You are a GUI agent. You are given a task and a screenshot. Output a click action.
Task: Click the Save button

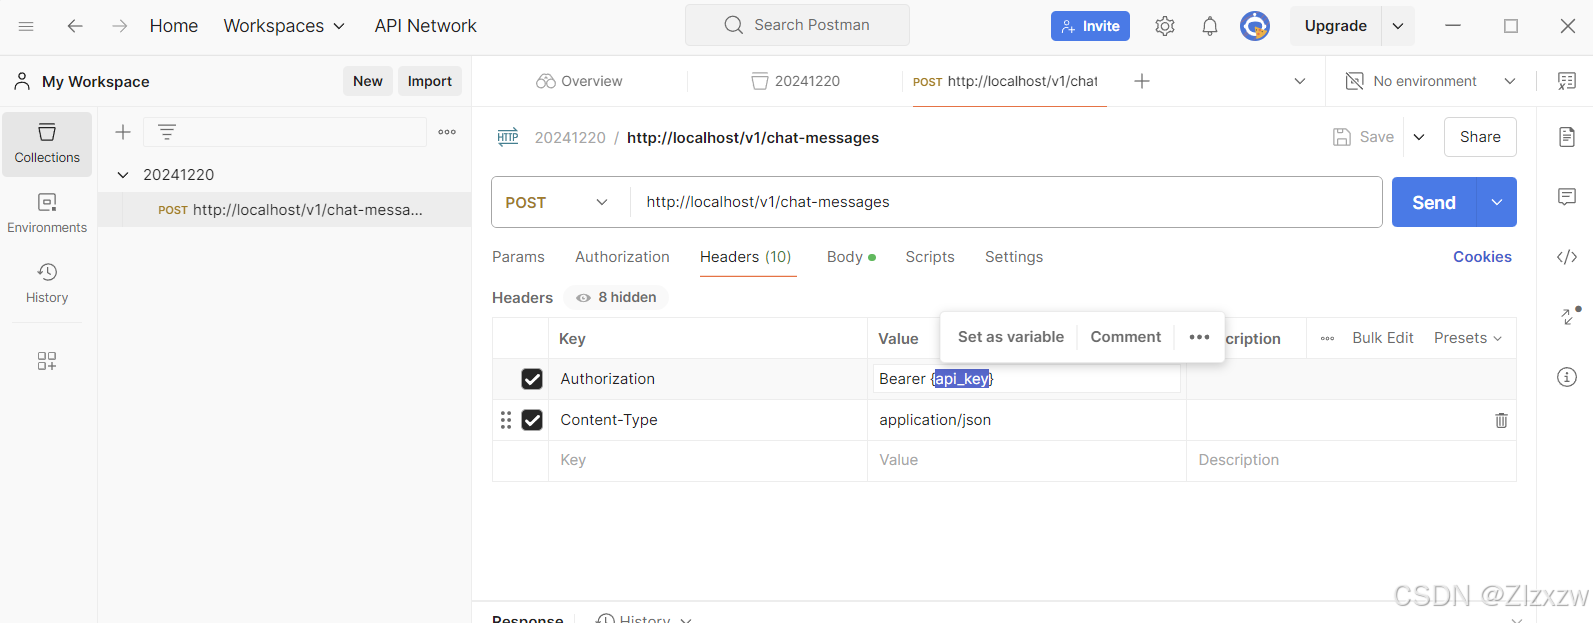(x=1364, y=137)
